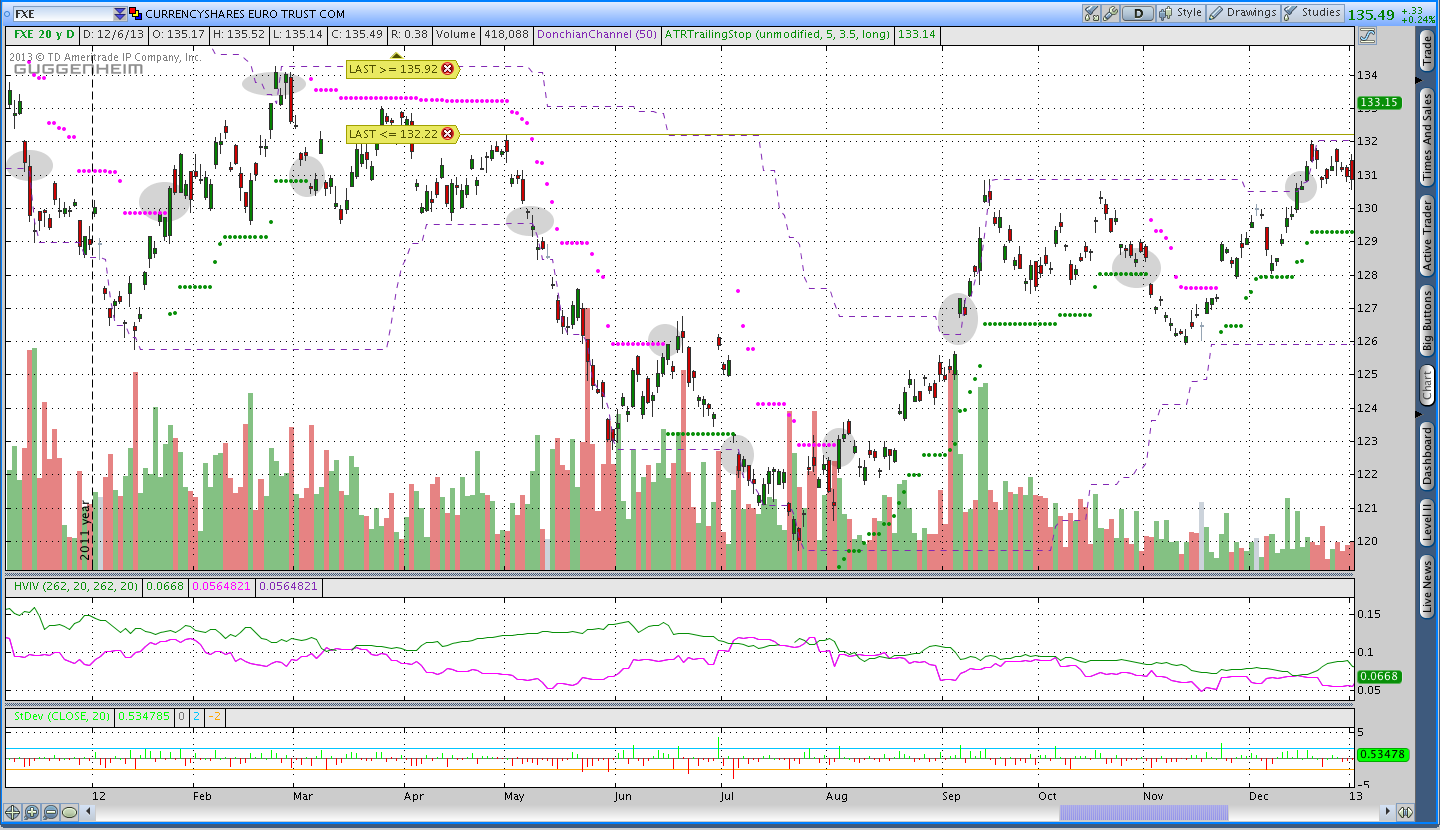Click the StDev (CLOSE, 20) label
Image resolution: width=1440 pixels, height=830 pixels.
tap(62, 716)
